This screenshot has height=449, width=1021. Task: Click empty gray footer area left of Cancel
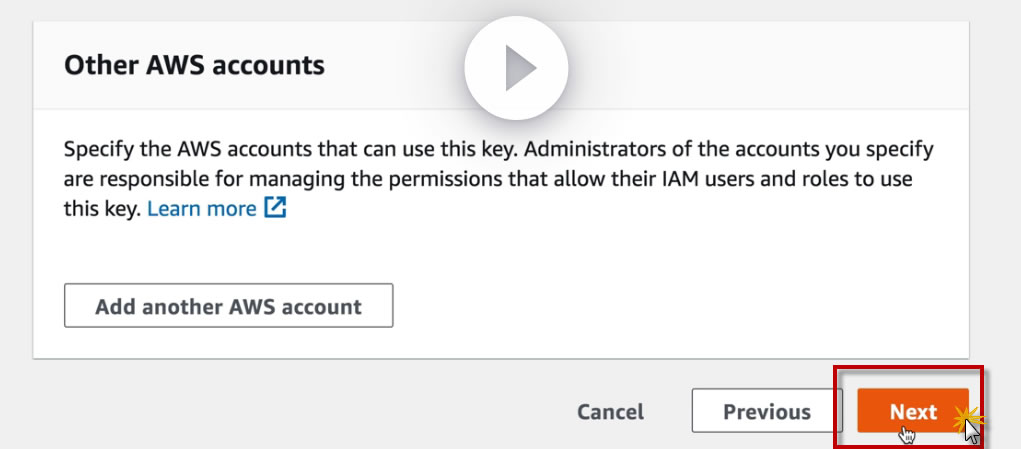[300, 412]
